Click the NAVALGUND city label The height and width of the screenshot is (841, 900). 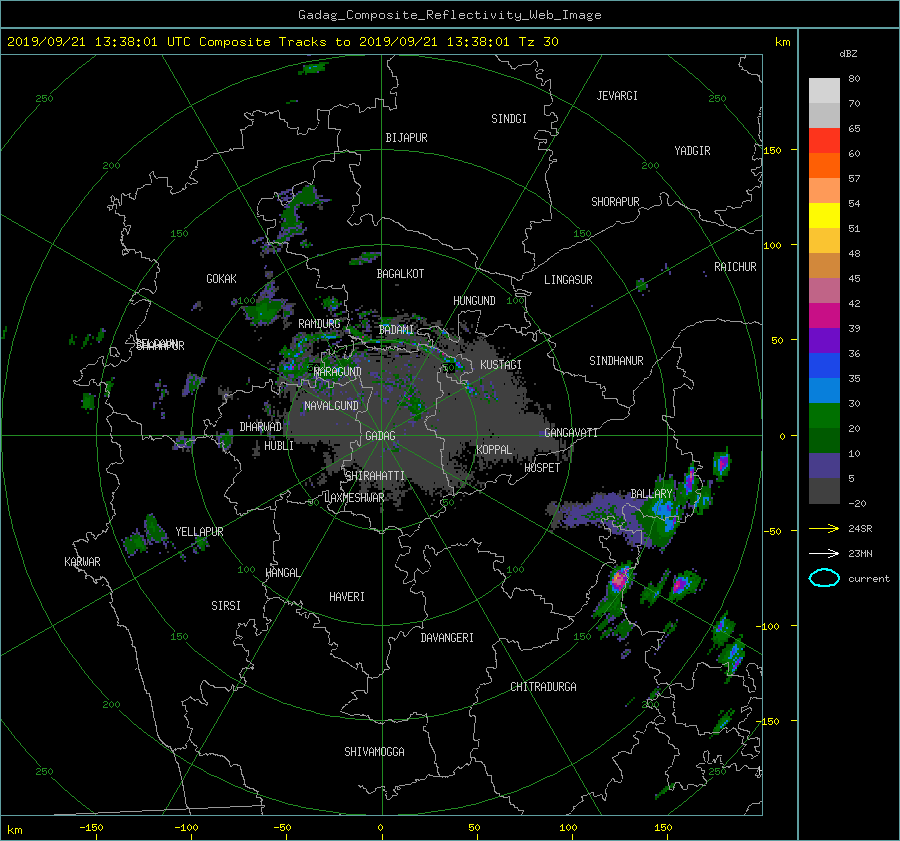pos(331,406)
